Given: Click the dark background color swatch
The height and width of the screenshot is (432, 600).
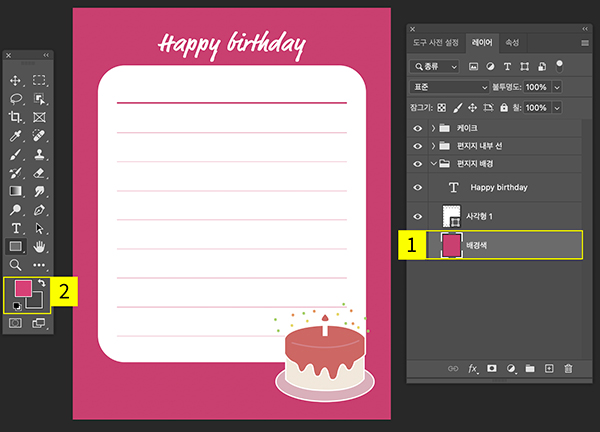Looking at the screenshot, I should pos(36,302).
